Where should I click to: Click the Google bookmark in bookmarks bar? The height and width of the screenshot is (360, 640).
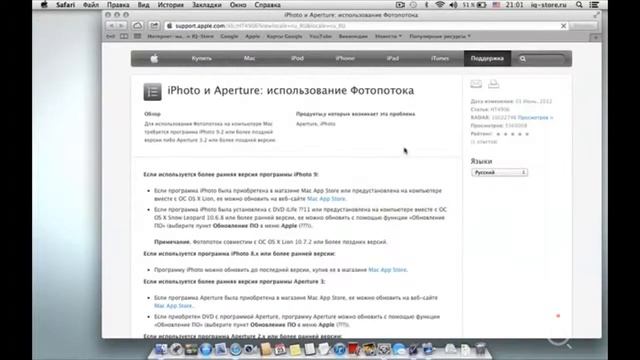[229, 36]
